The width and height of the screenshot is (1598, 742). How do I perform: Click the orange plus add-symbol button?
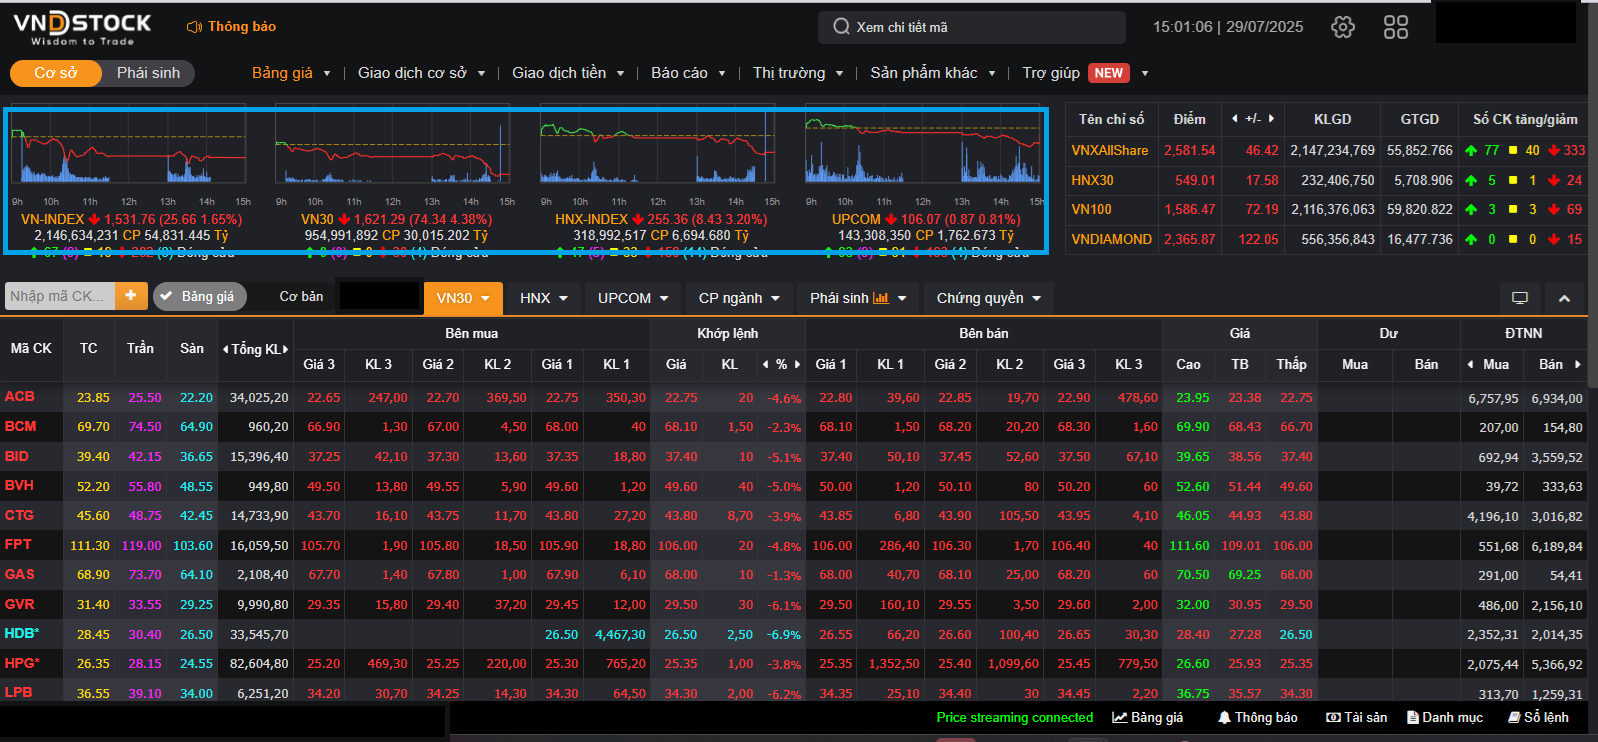point(131,296)
